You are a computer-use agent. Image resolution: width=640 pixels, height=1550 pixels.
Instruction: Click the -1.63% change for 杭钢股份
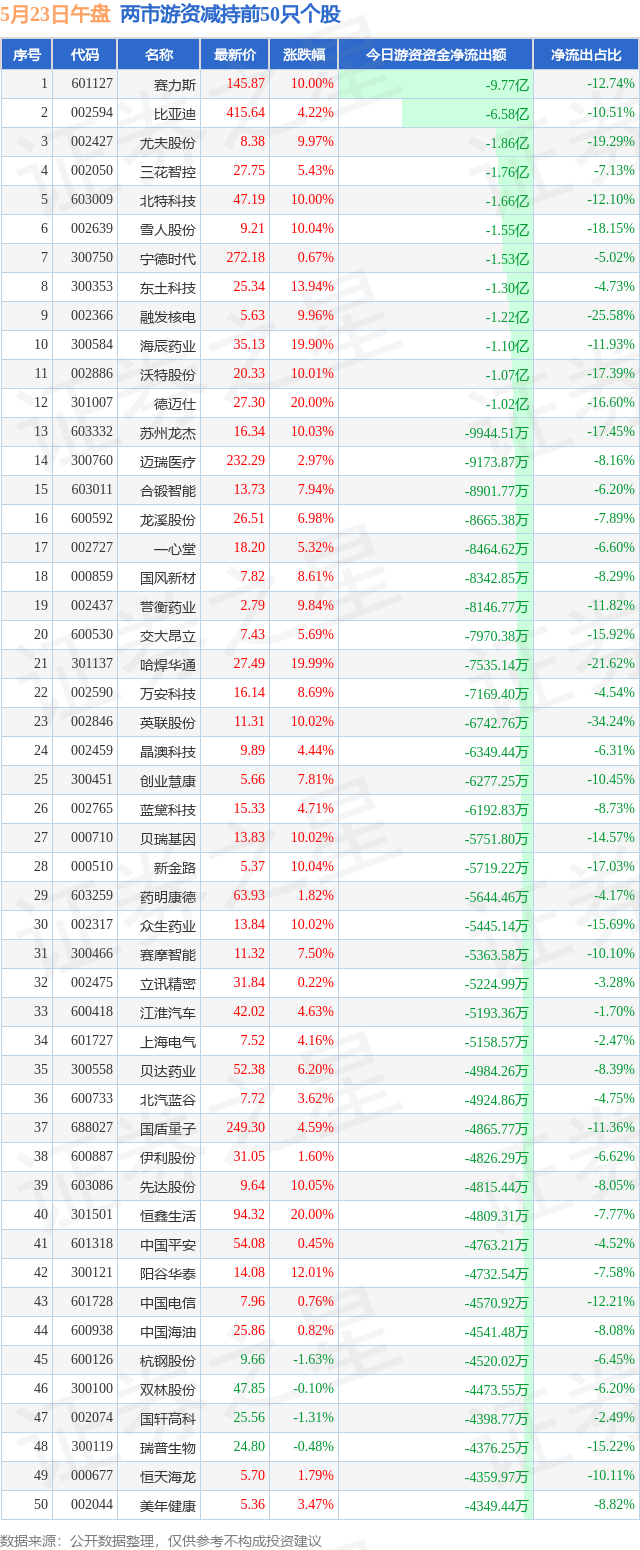click(x=314, y=1360)
